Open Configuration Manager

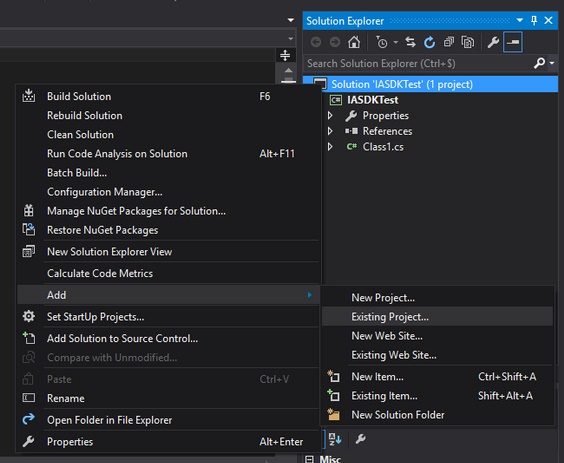tap(168, 192)
